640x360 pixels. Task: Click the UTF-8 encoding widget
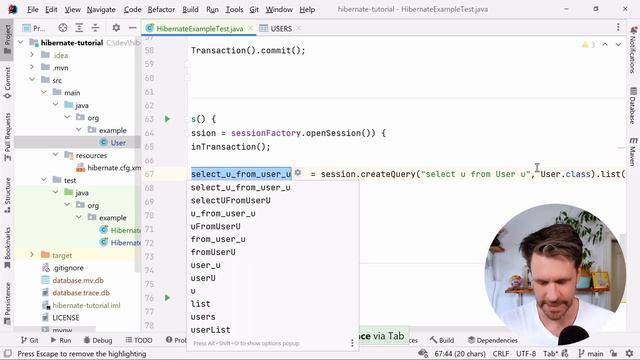[x=526, y=353]
